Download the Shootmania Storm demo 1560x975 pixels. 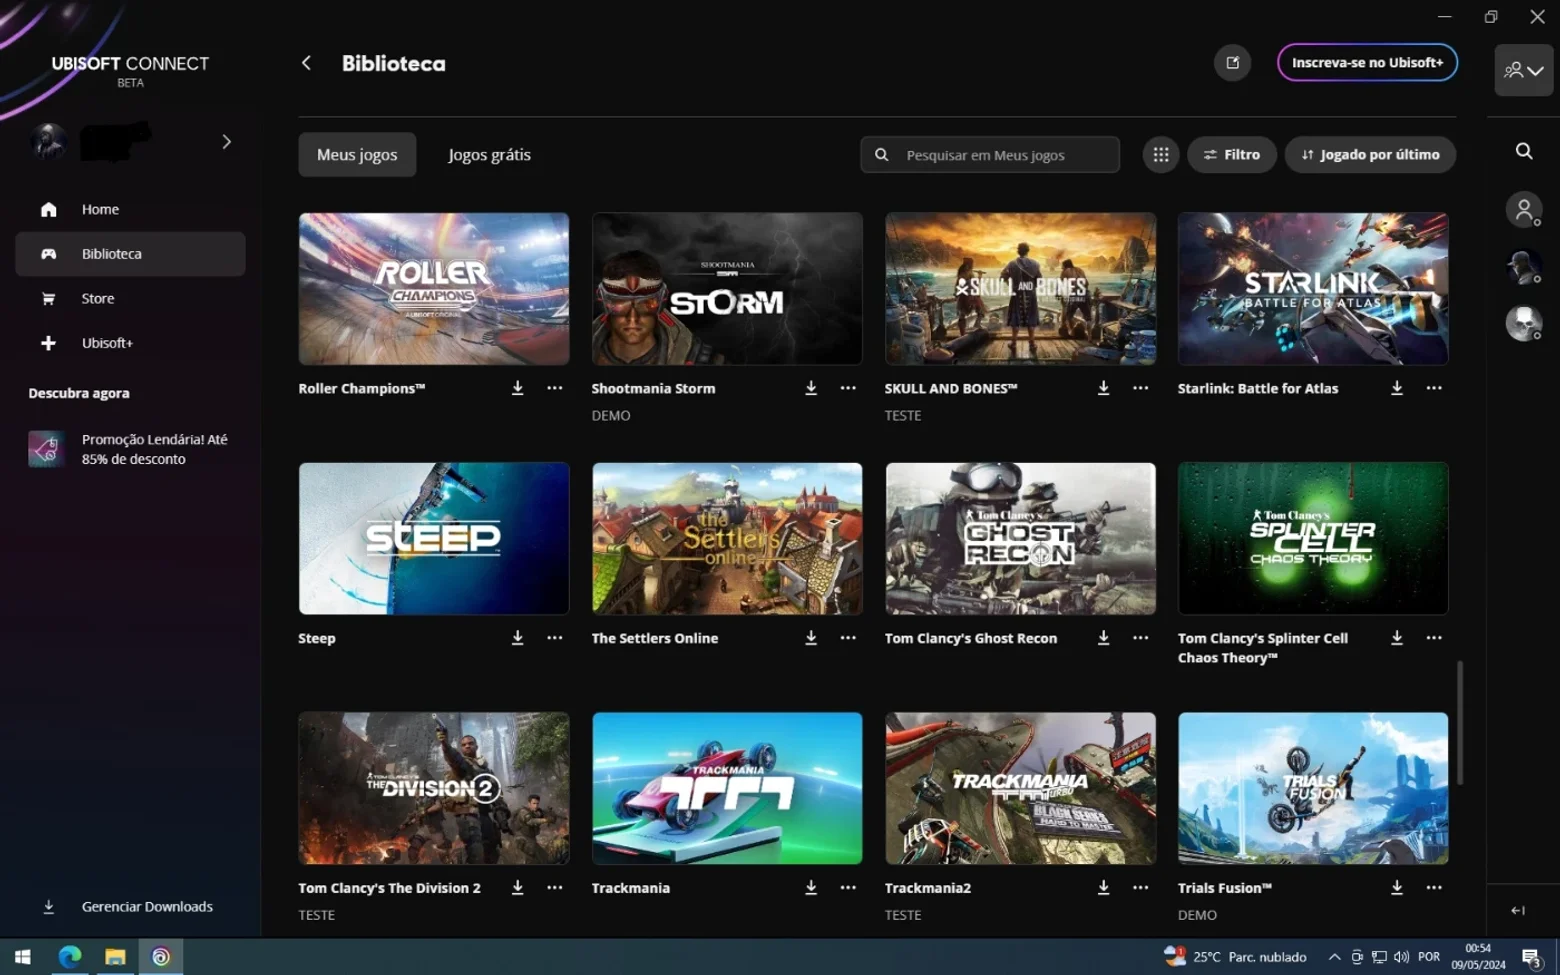pyautogui.click(x=811, y=388)
